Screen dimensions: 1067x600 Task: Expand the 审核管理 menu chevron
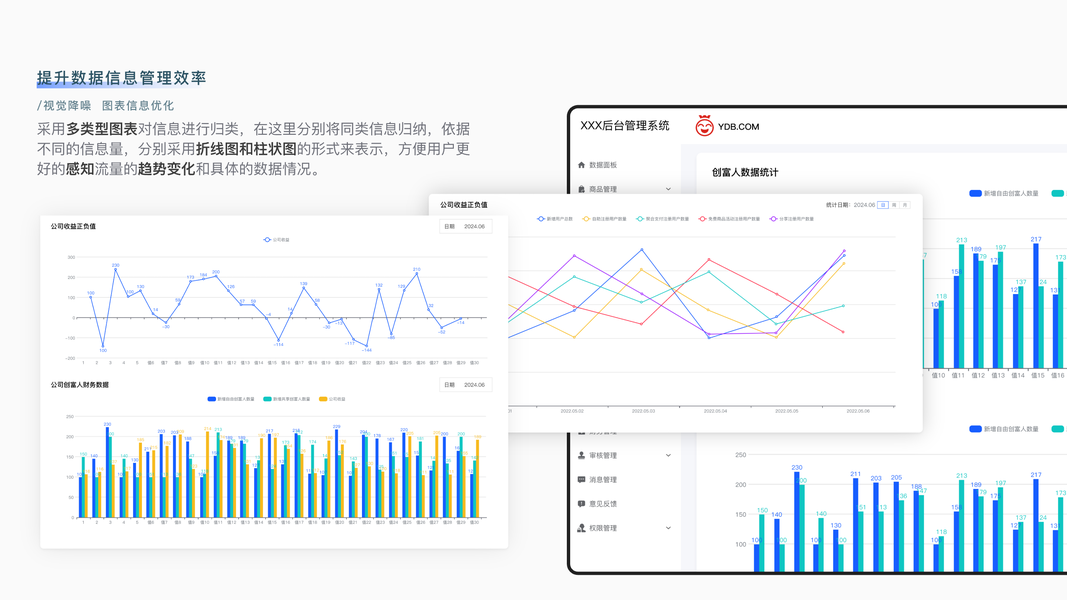point(668,455)
